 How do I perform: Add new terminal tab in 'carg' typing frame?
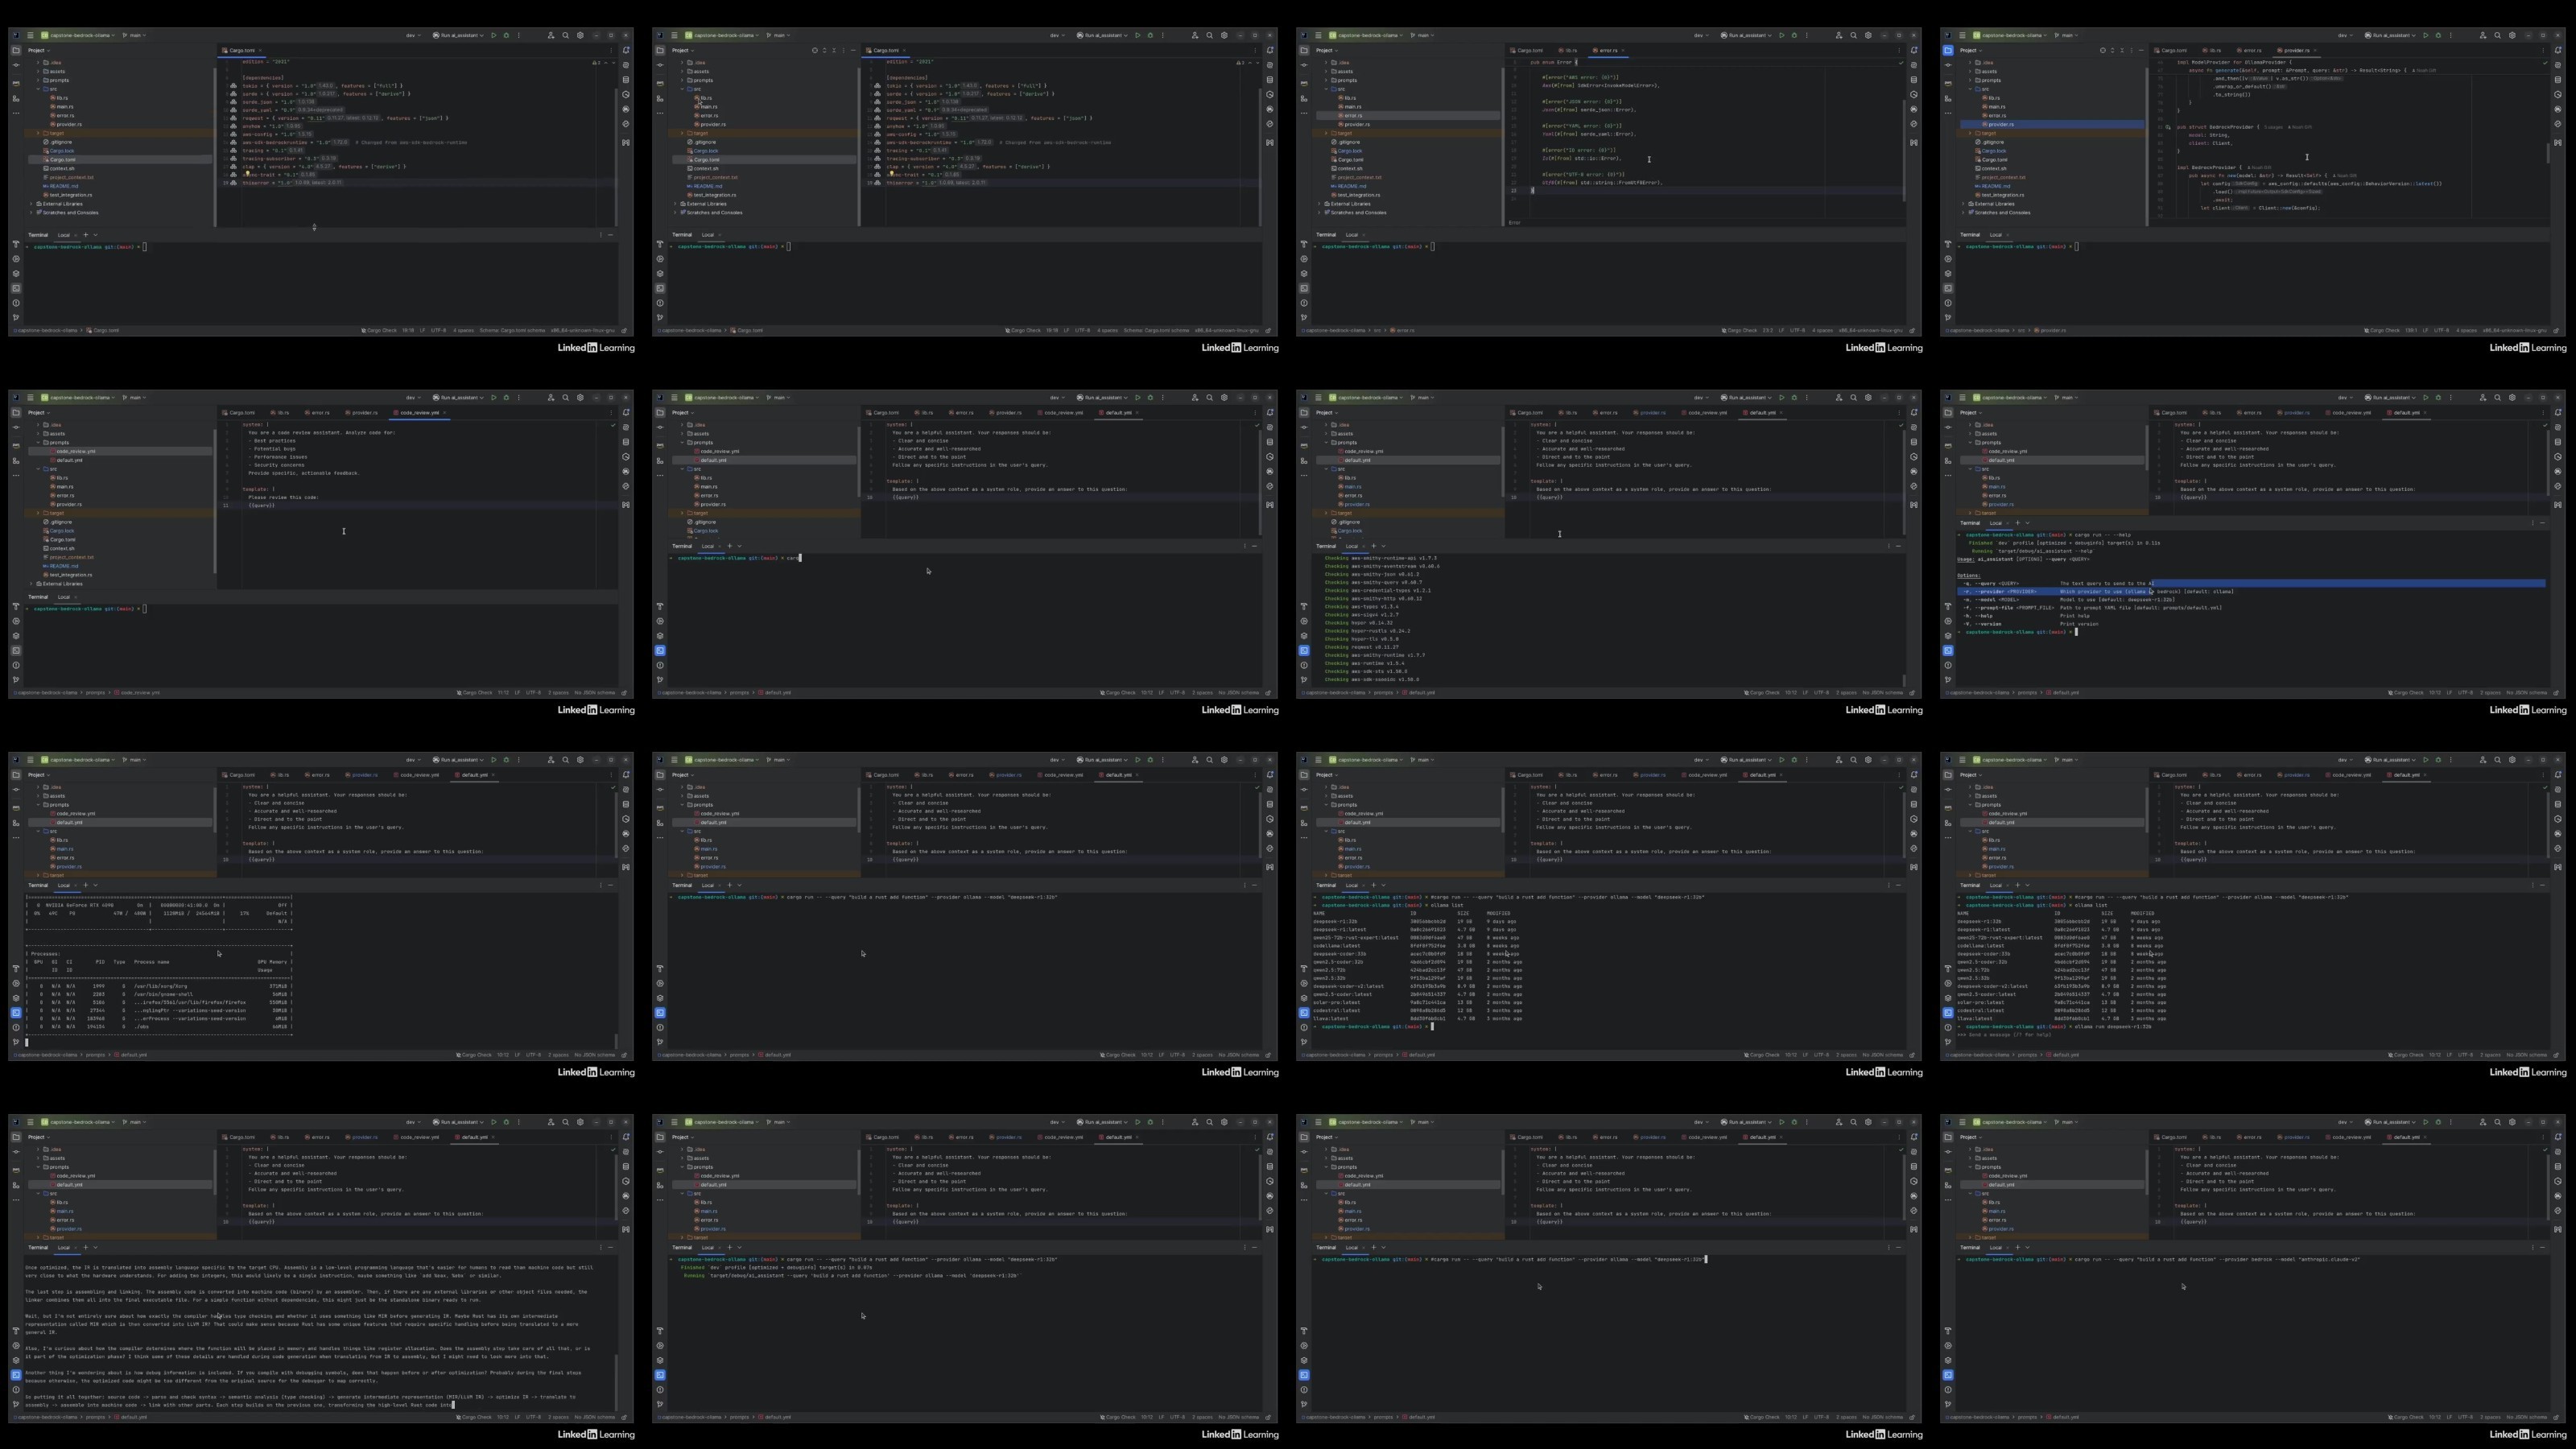pyautogui.click(x=729, y=546)
